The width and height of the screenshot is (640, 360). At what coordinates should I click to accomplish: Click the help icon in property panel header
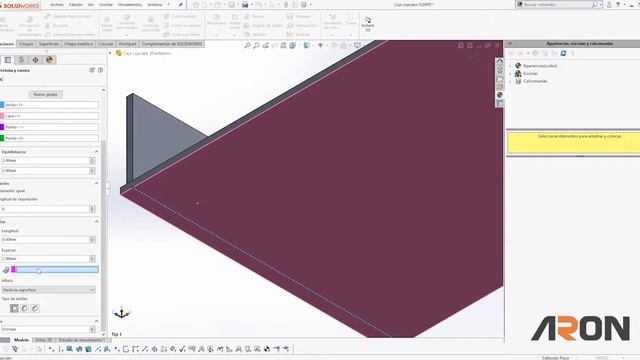coord(100,70)
